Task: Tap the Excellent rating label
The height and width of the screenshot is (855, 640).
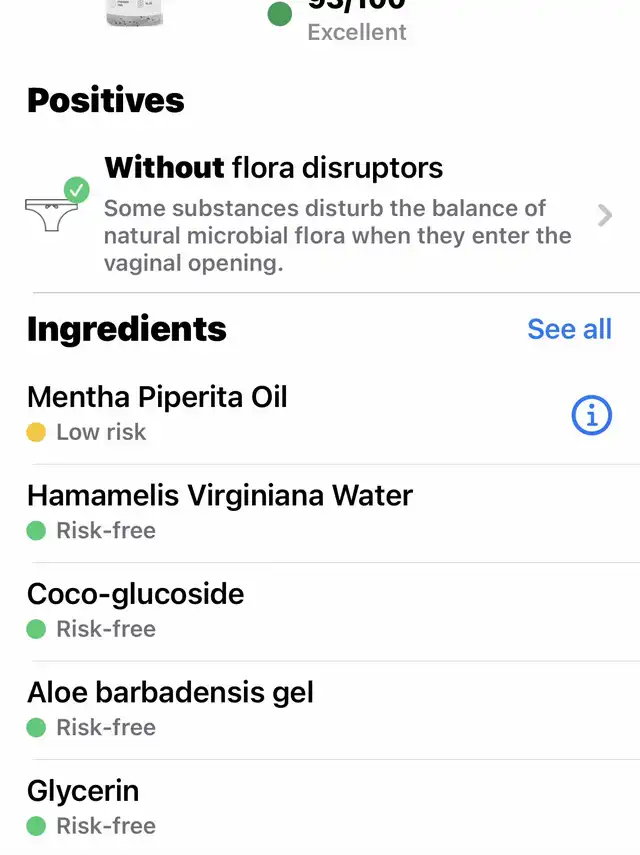Action: pyautogui.click(x=357, y=32)
